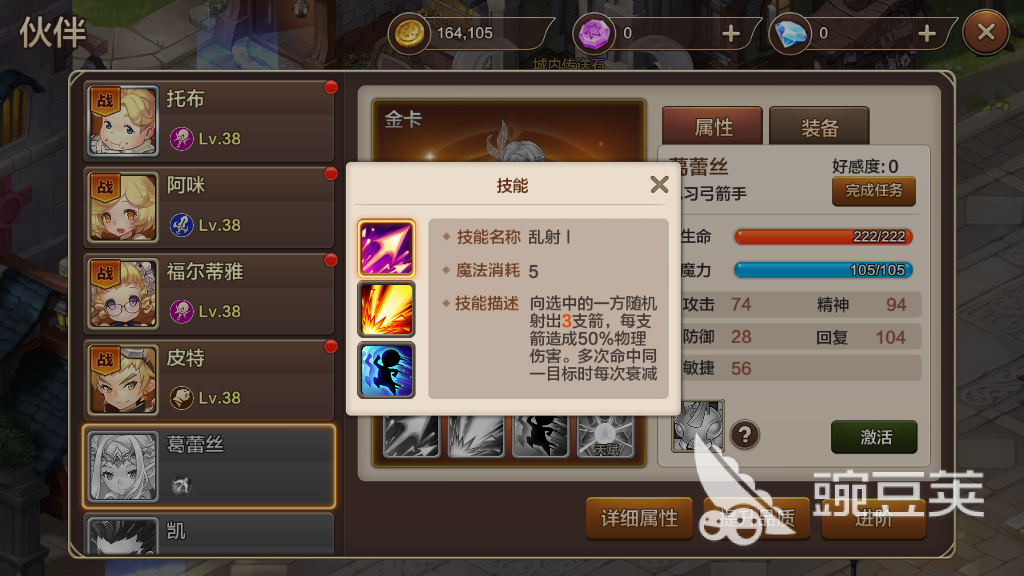Add purple gems with the plus button
Screen dimensions: 1024x576
[x=731, y=33]
